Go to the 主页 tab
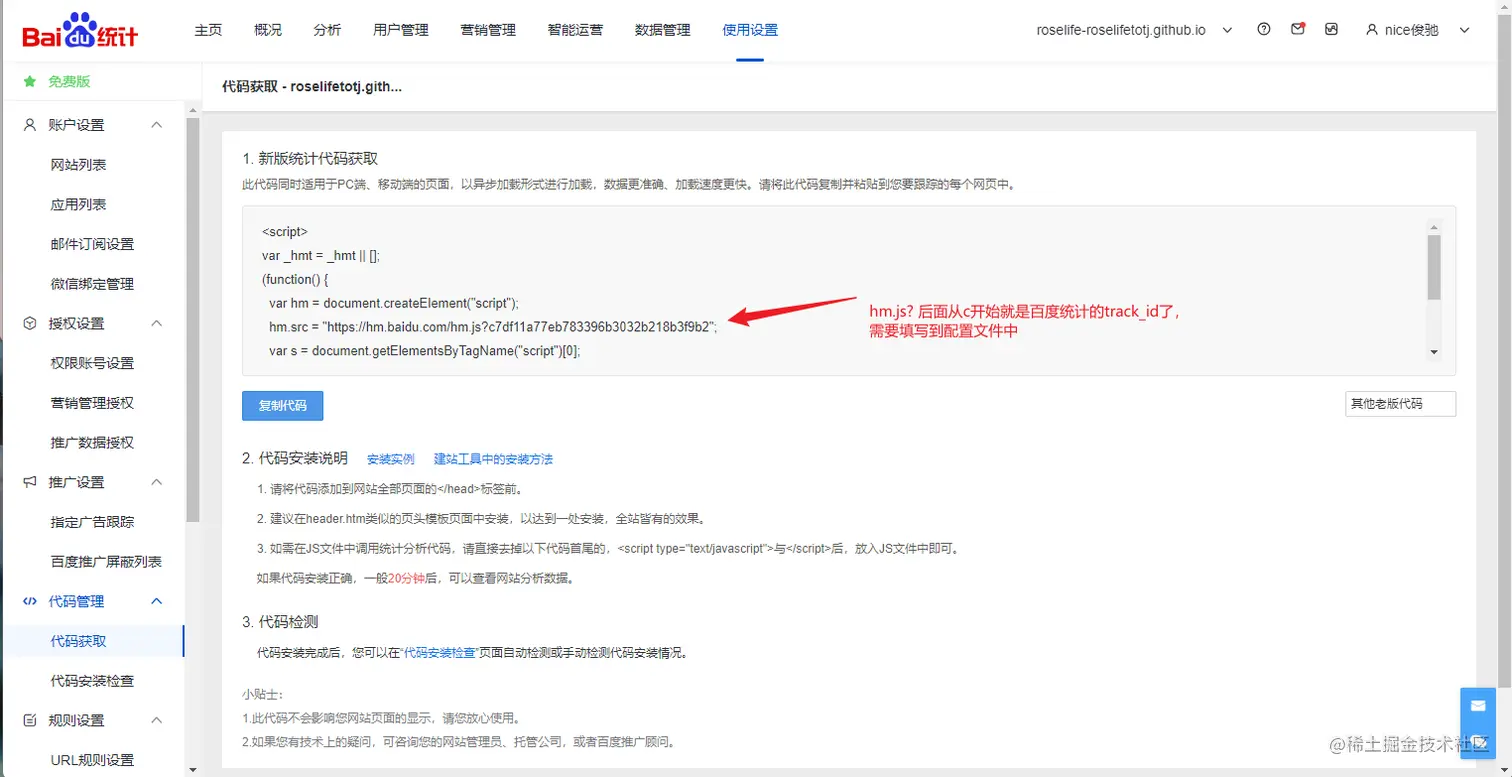This screenshot has width=1512, height=777. pos(208,30)
